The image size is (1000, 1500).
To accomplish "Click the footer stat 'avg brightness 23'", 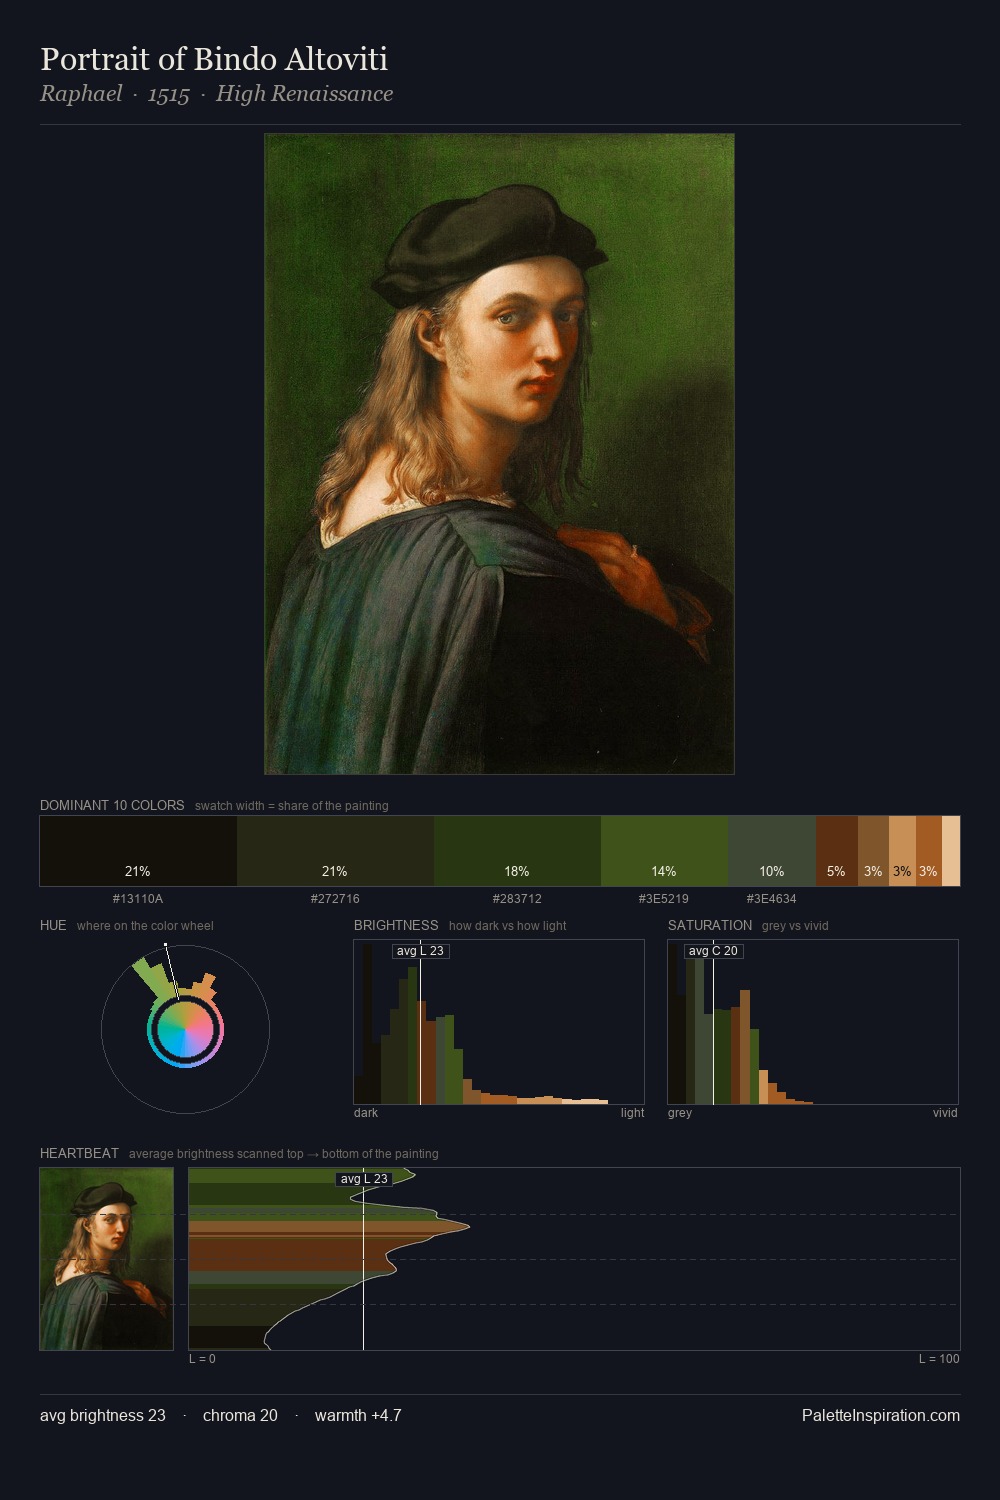I will click(x=103, y=1415).
